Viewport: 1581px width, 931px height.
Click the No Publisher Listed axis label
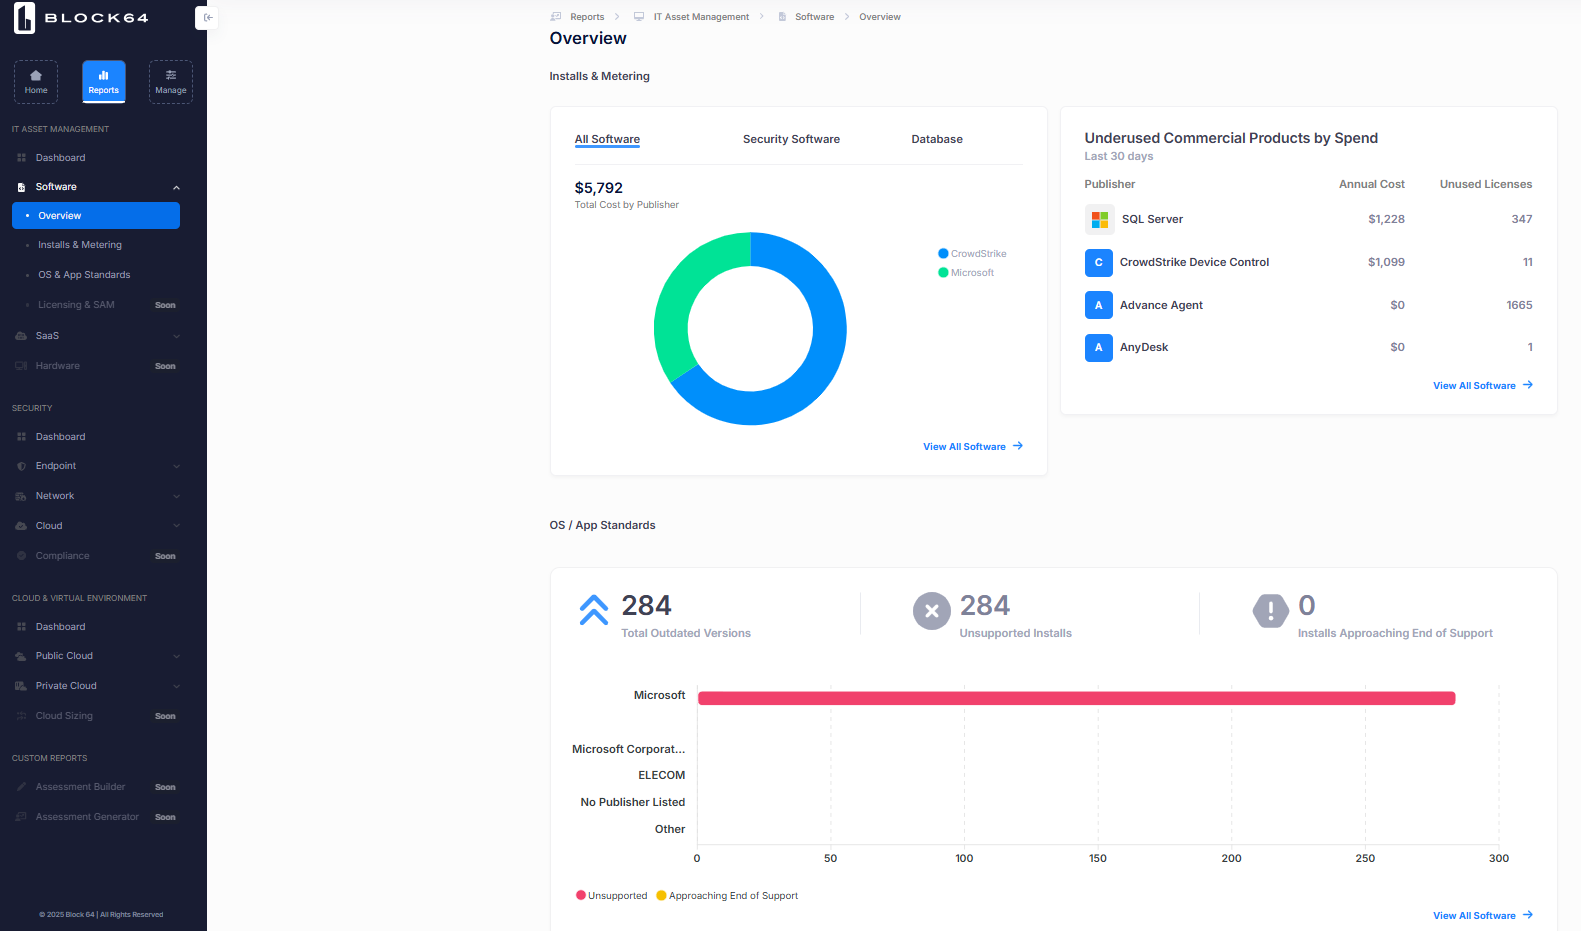pos(633,802)
